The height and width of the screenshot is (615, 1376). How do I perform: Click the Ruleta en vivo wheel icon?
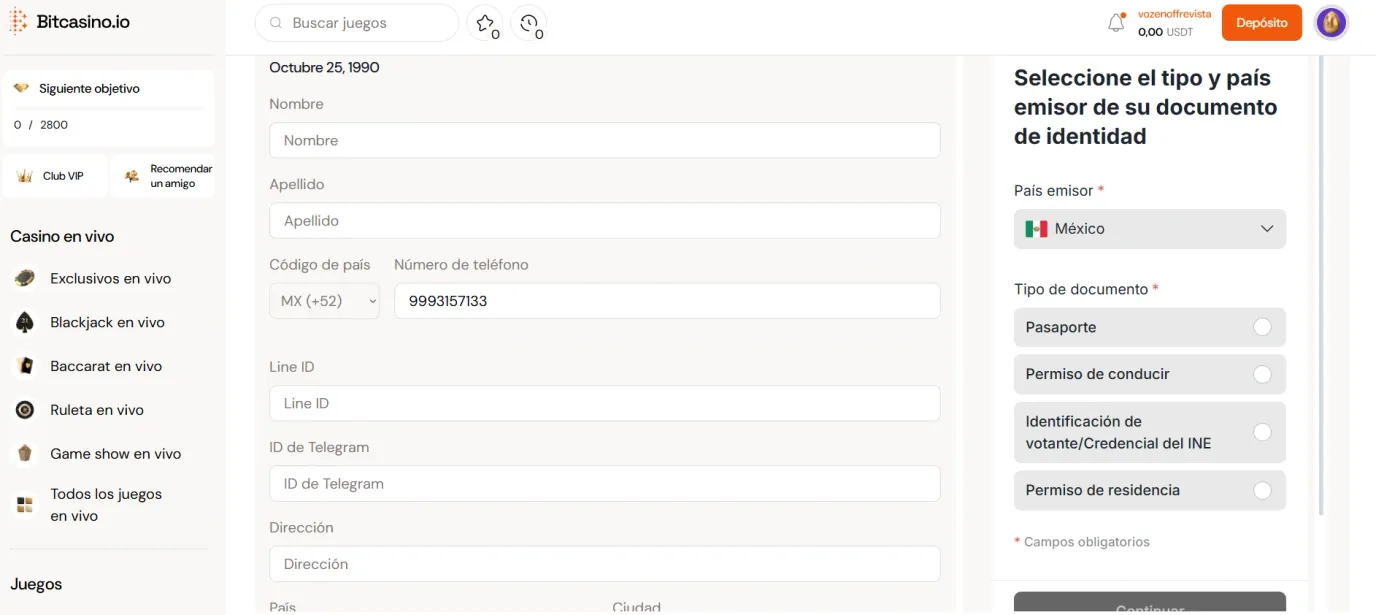coord(25,410)
